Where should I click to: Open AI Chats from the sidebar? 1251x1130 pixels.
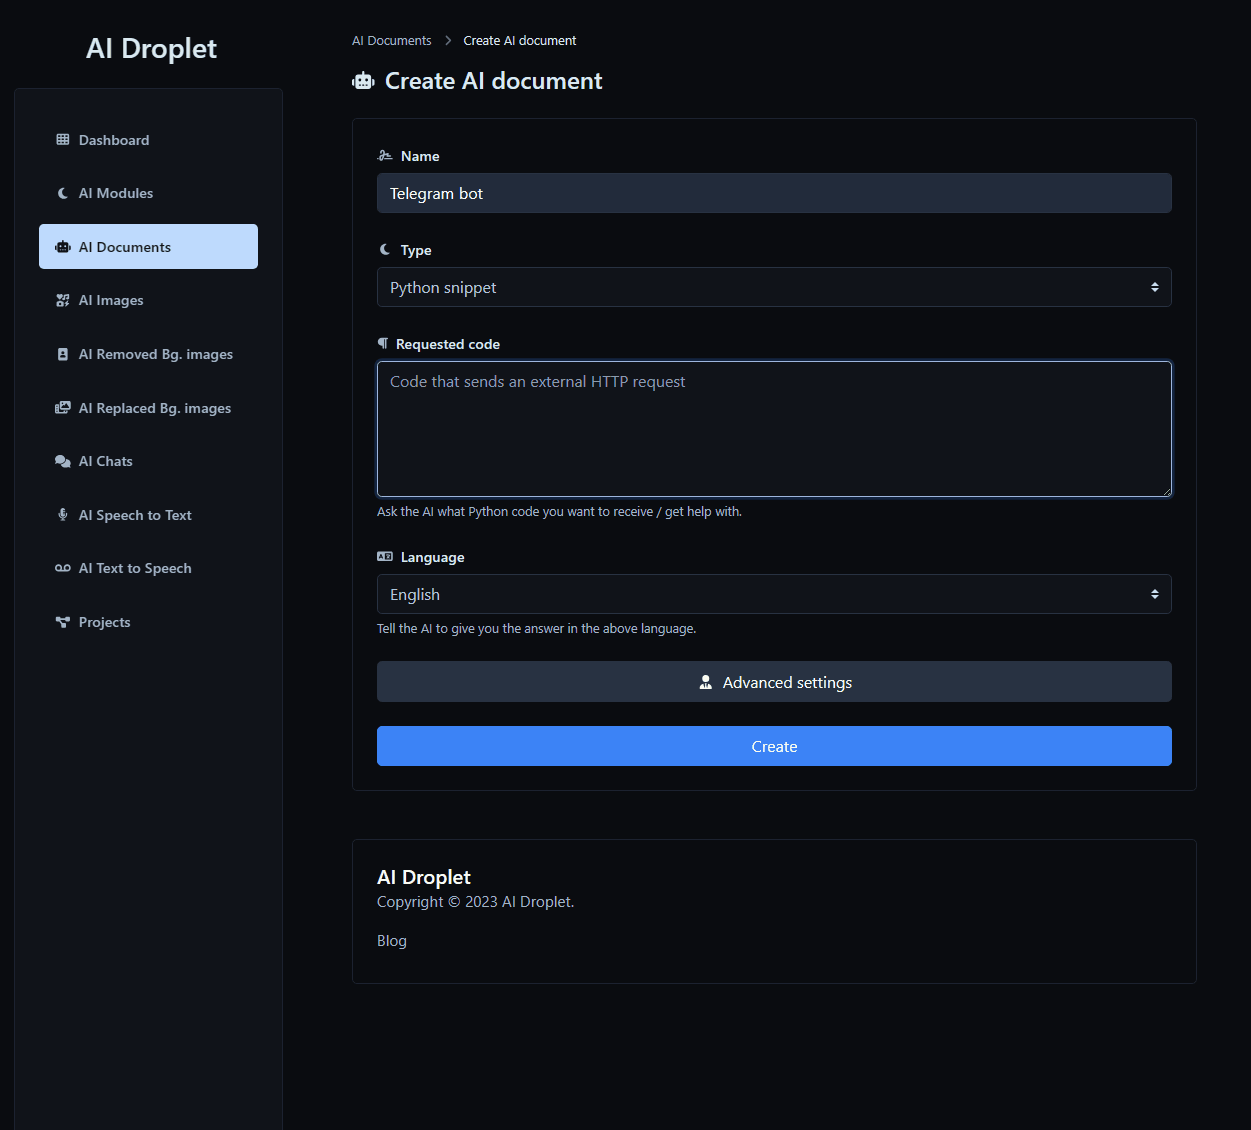click(x=148, y=461)
